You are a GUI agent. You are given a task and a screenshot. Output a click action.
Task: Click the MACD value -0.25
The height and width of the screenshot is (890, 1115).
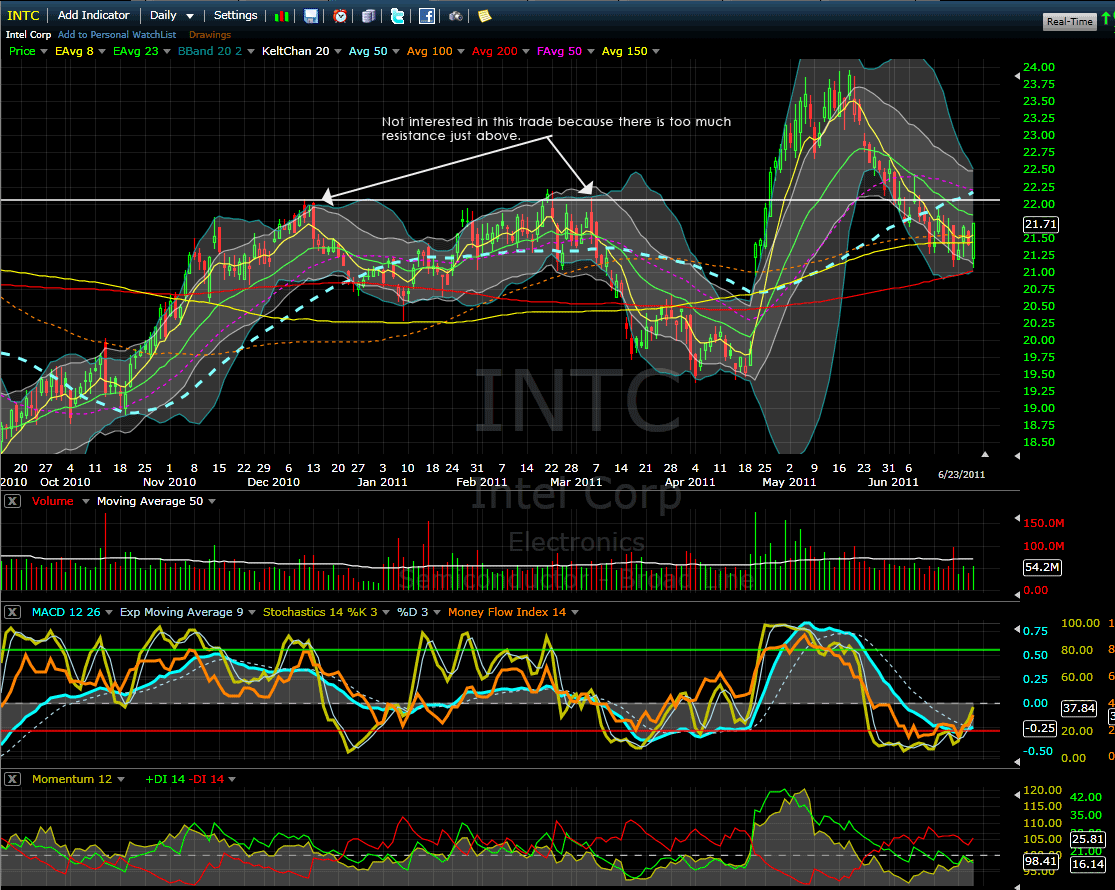tap(1039, 729)
